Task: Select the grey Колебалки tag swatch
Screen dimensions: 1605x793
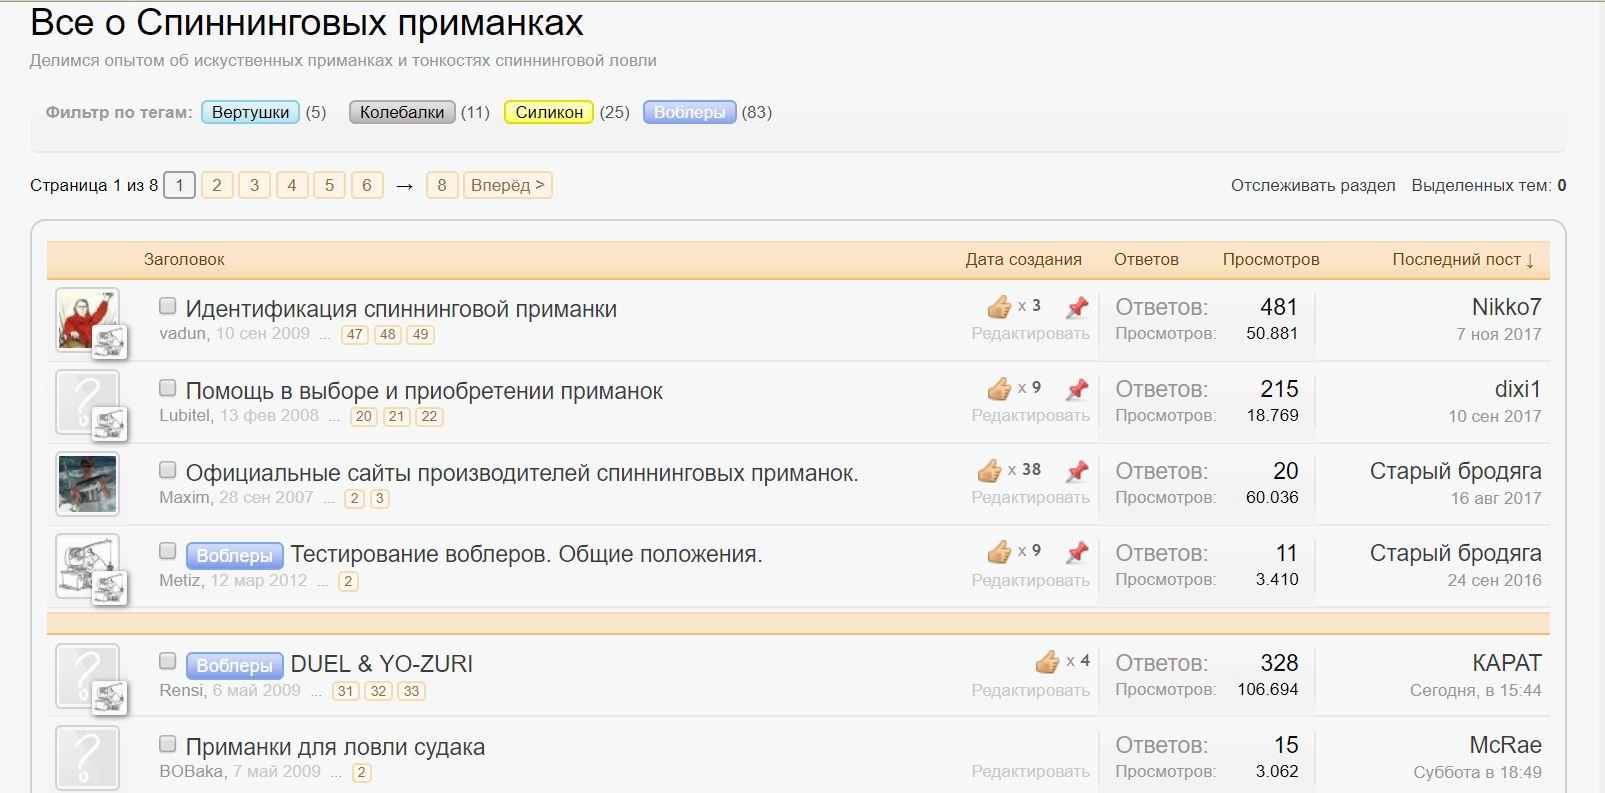Action: (x=402, y=112)
